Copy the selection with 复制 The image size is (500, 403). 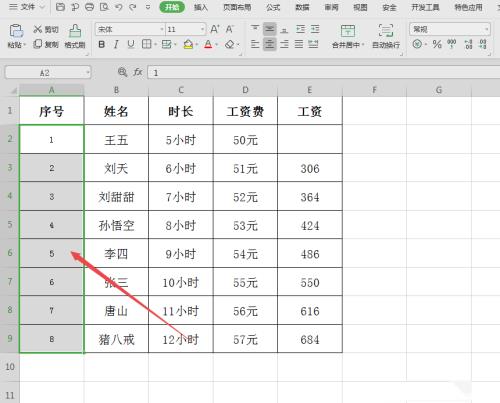pos(46,44)
